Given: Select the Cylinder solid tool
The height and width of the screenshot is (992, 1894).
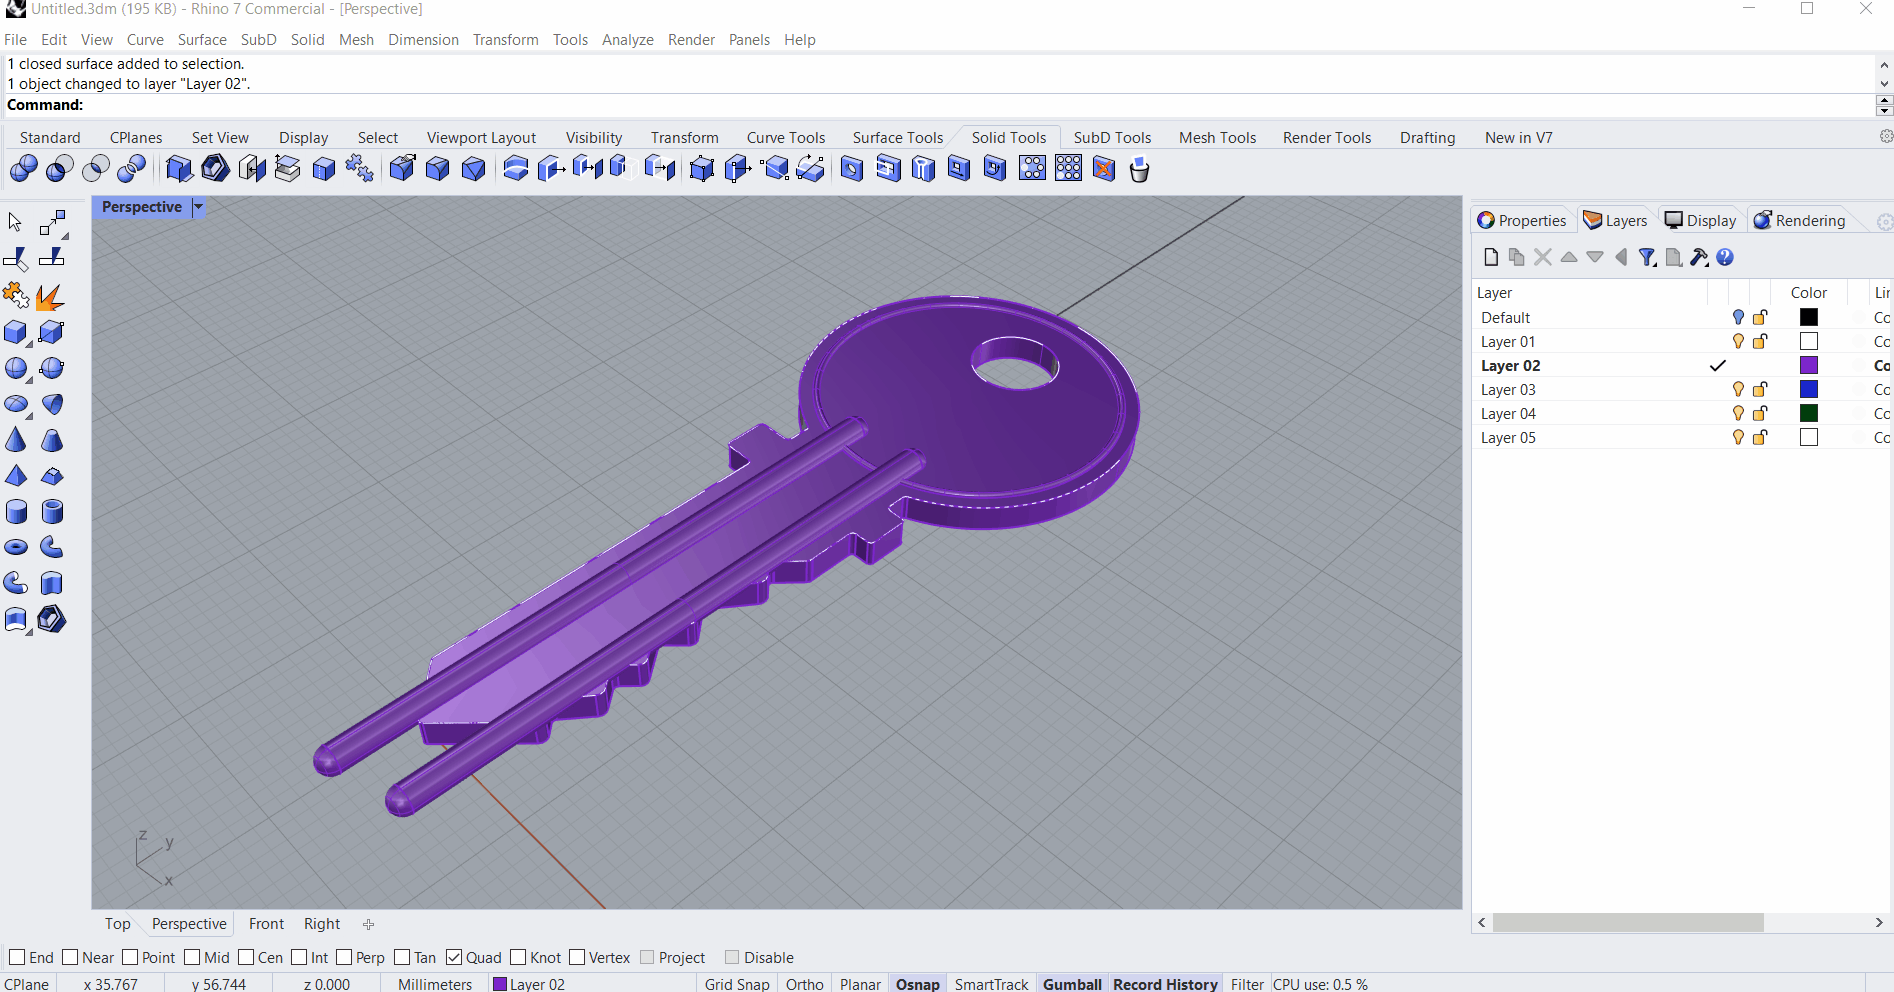Looking at the screenshot, I should point(15,512).
